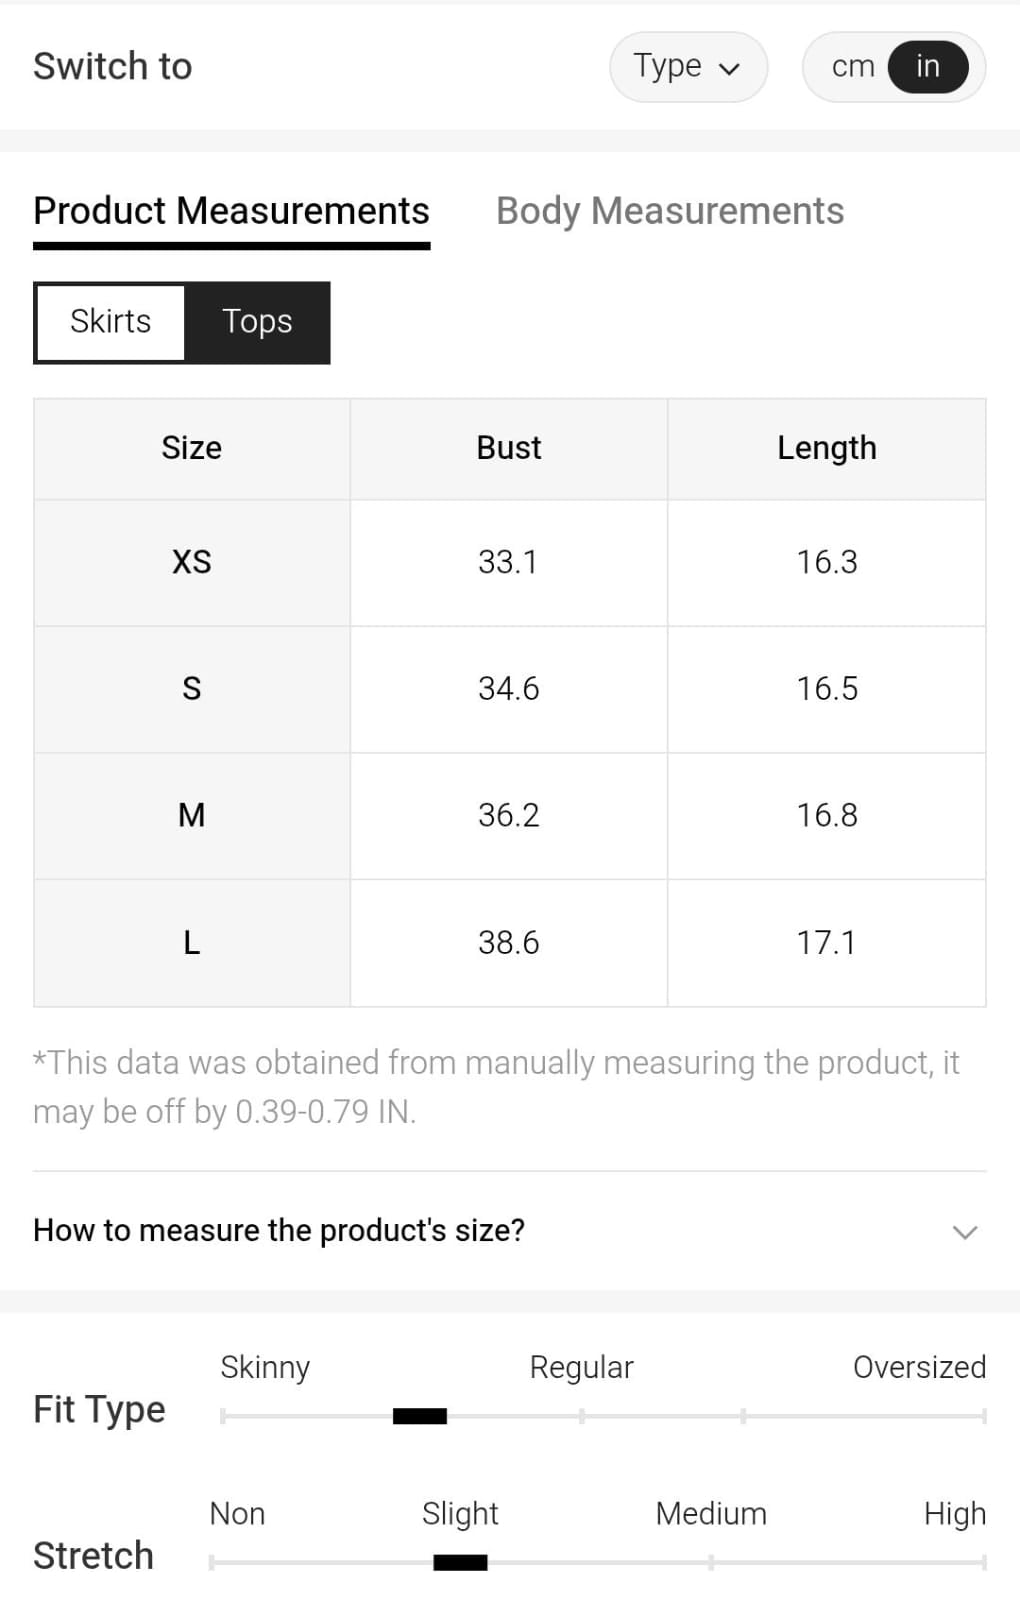The width and height of the screenshot is (1020, 1600).
Task: Click the Fit Type slider marker
Action: click(420, 1416)
